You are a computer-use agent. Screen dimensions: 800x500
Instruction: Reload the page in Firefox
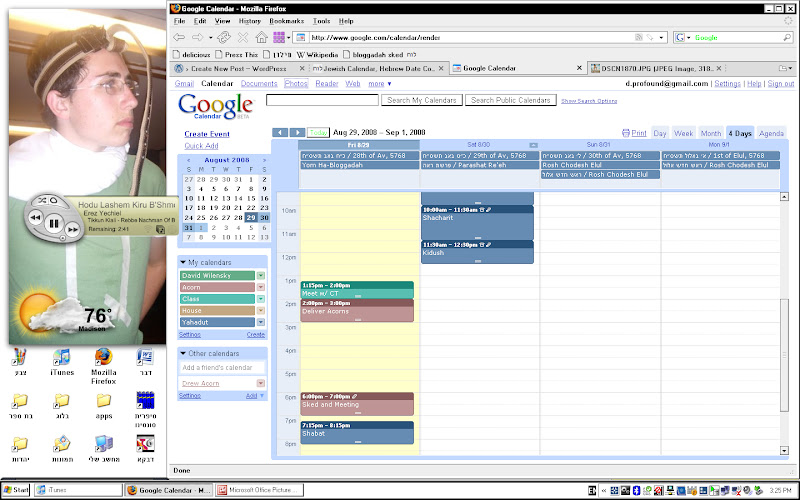point(223,37)
